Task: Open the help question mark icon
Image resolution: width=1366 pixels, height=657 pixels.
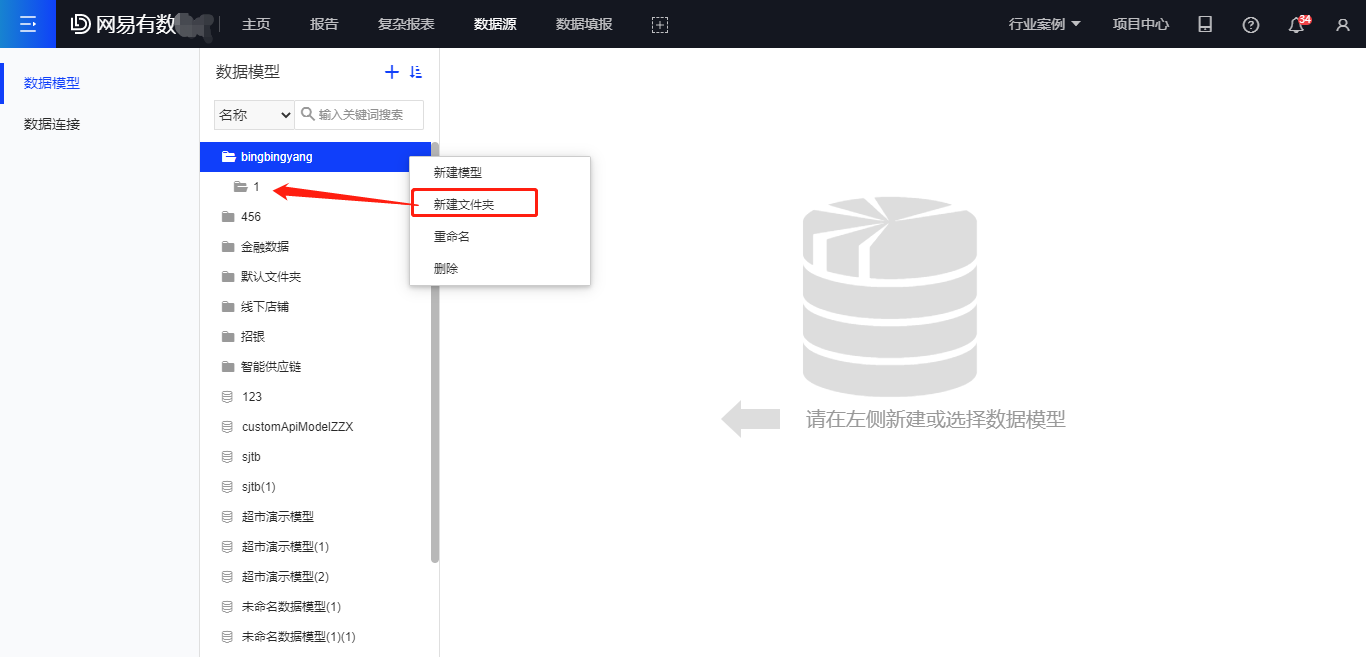Action: pyautogui.click(x=1251, y=25)
